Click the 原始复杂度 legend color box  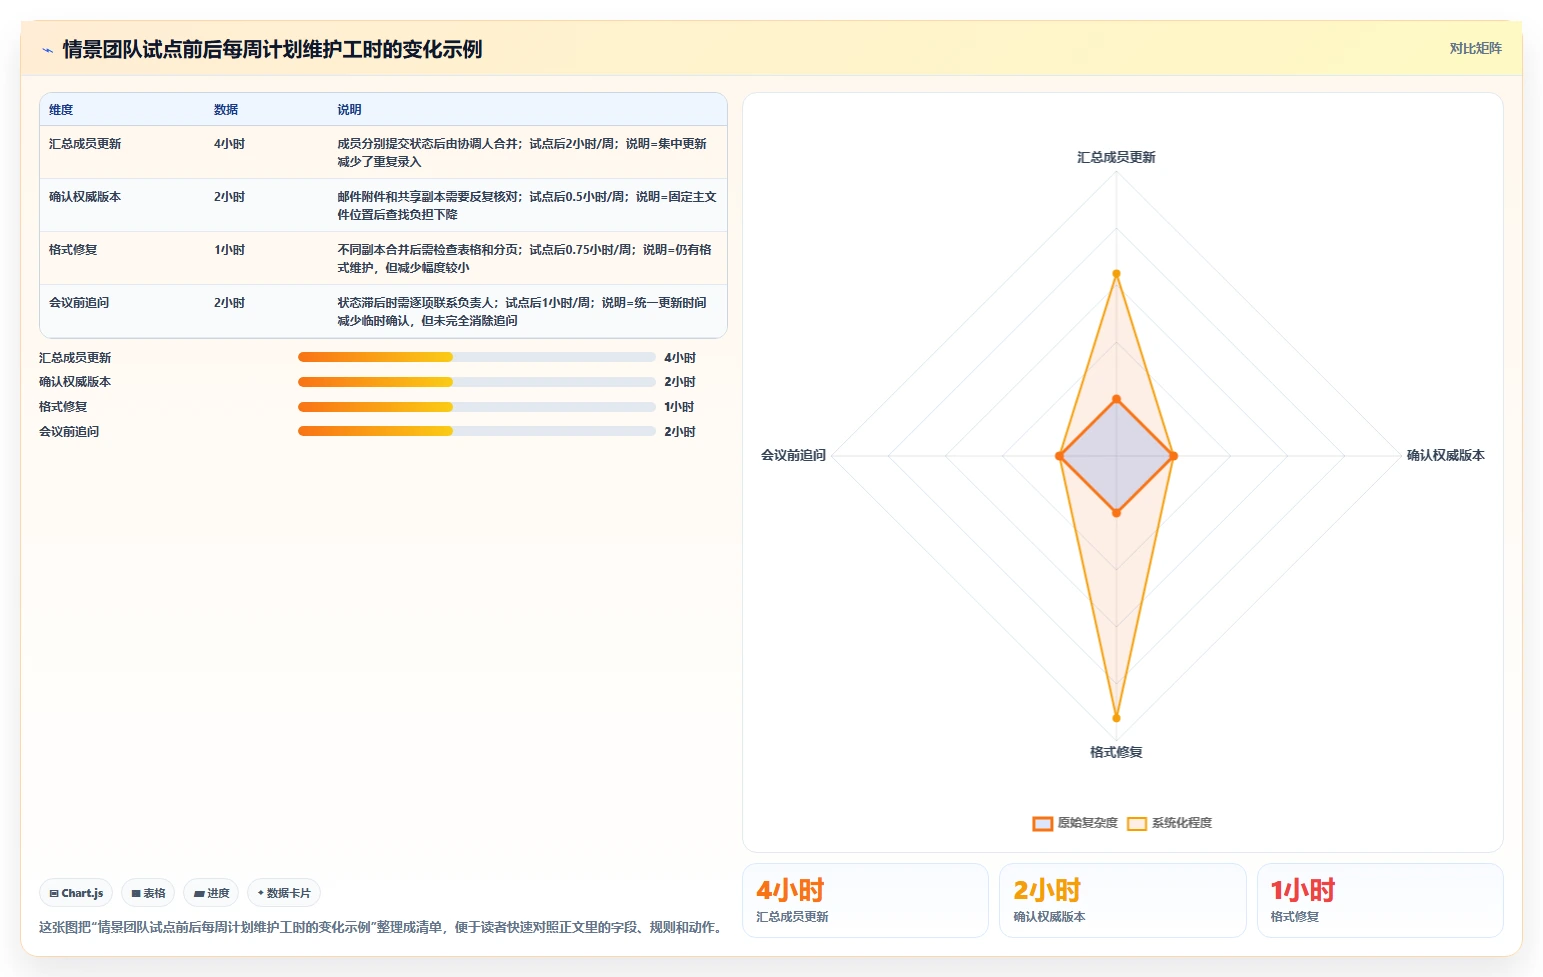tap(1042, 824)
